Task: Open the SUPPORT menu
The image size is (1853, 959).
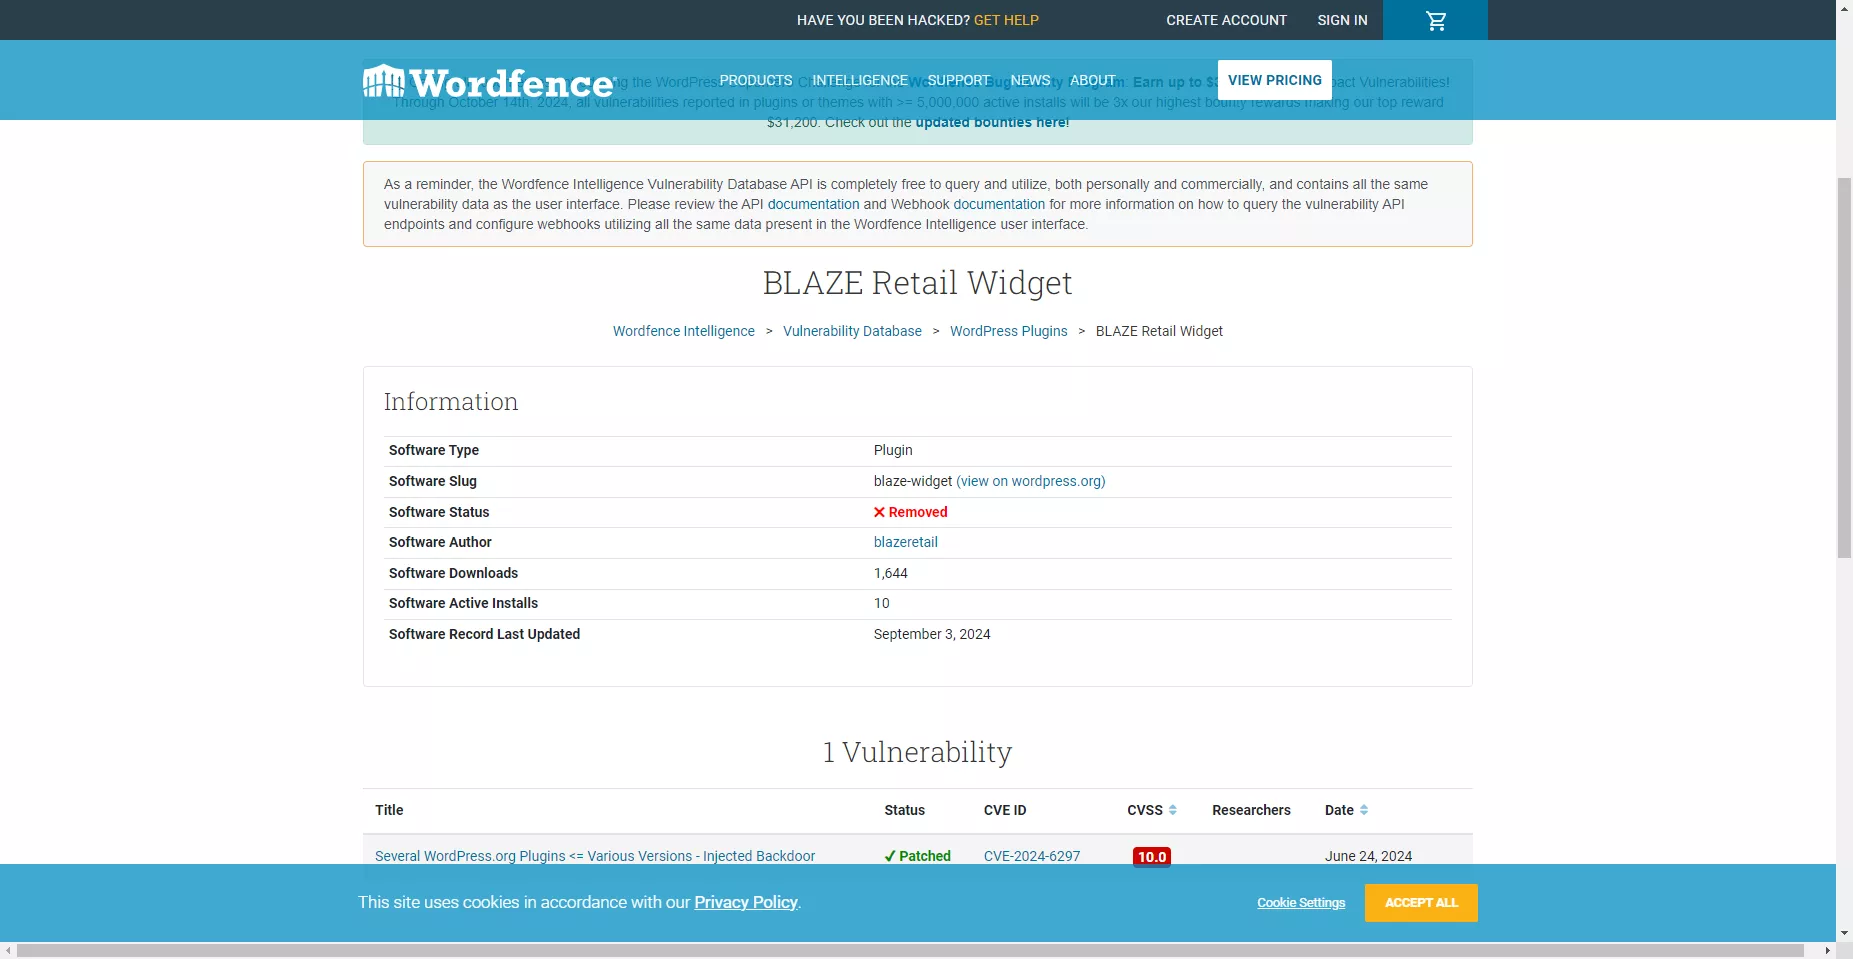Action: tap(958, 80)
